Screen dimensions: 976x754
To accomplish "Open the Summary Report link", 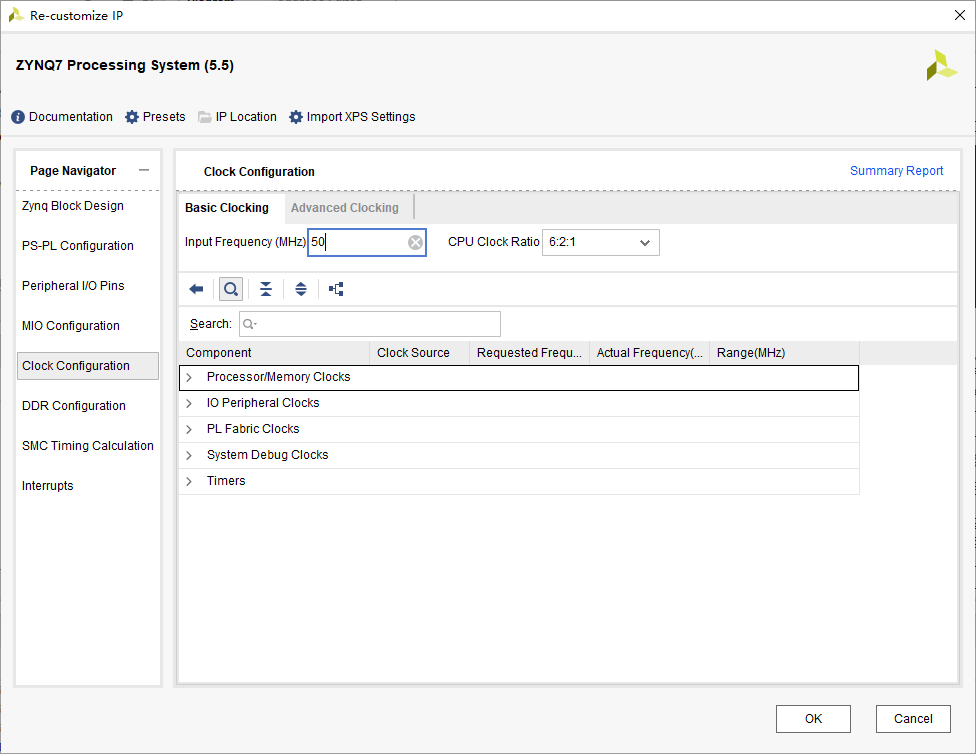I will tap(896, 171).
